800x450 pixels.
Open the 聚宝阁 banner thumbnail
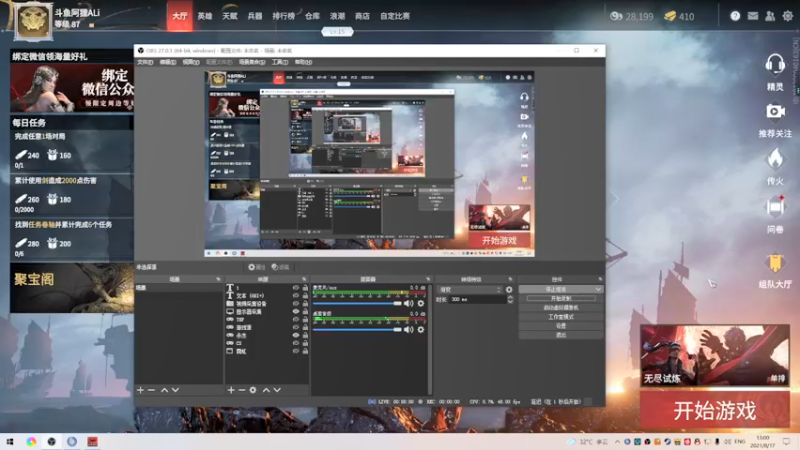tap(72, 288)
